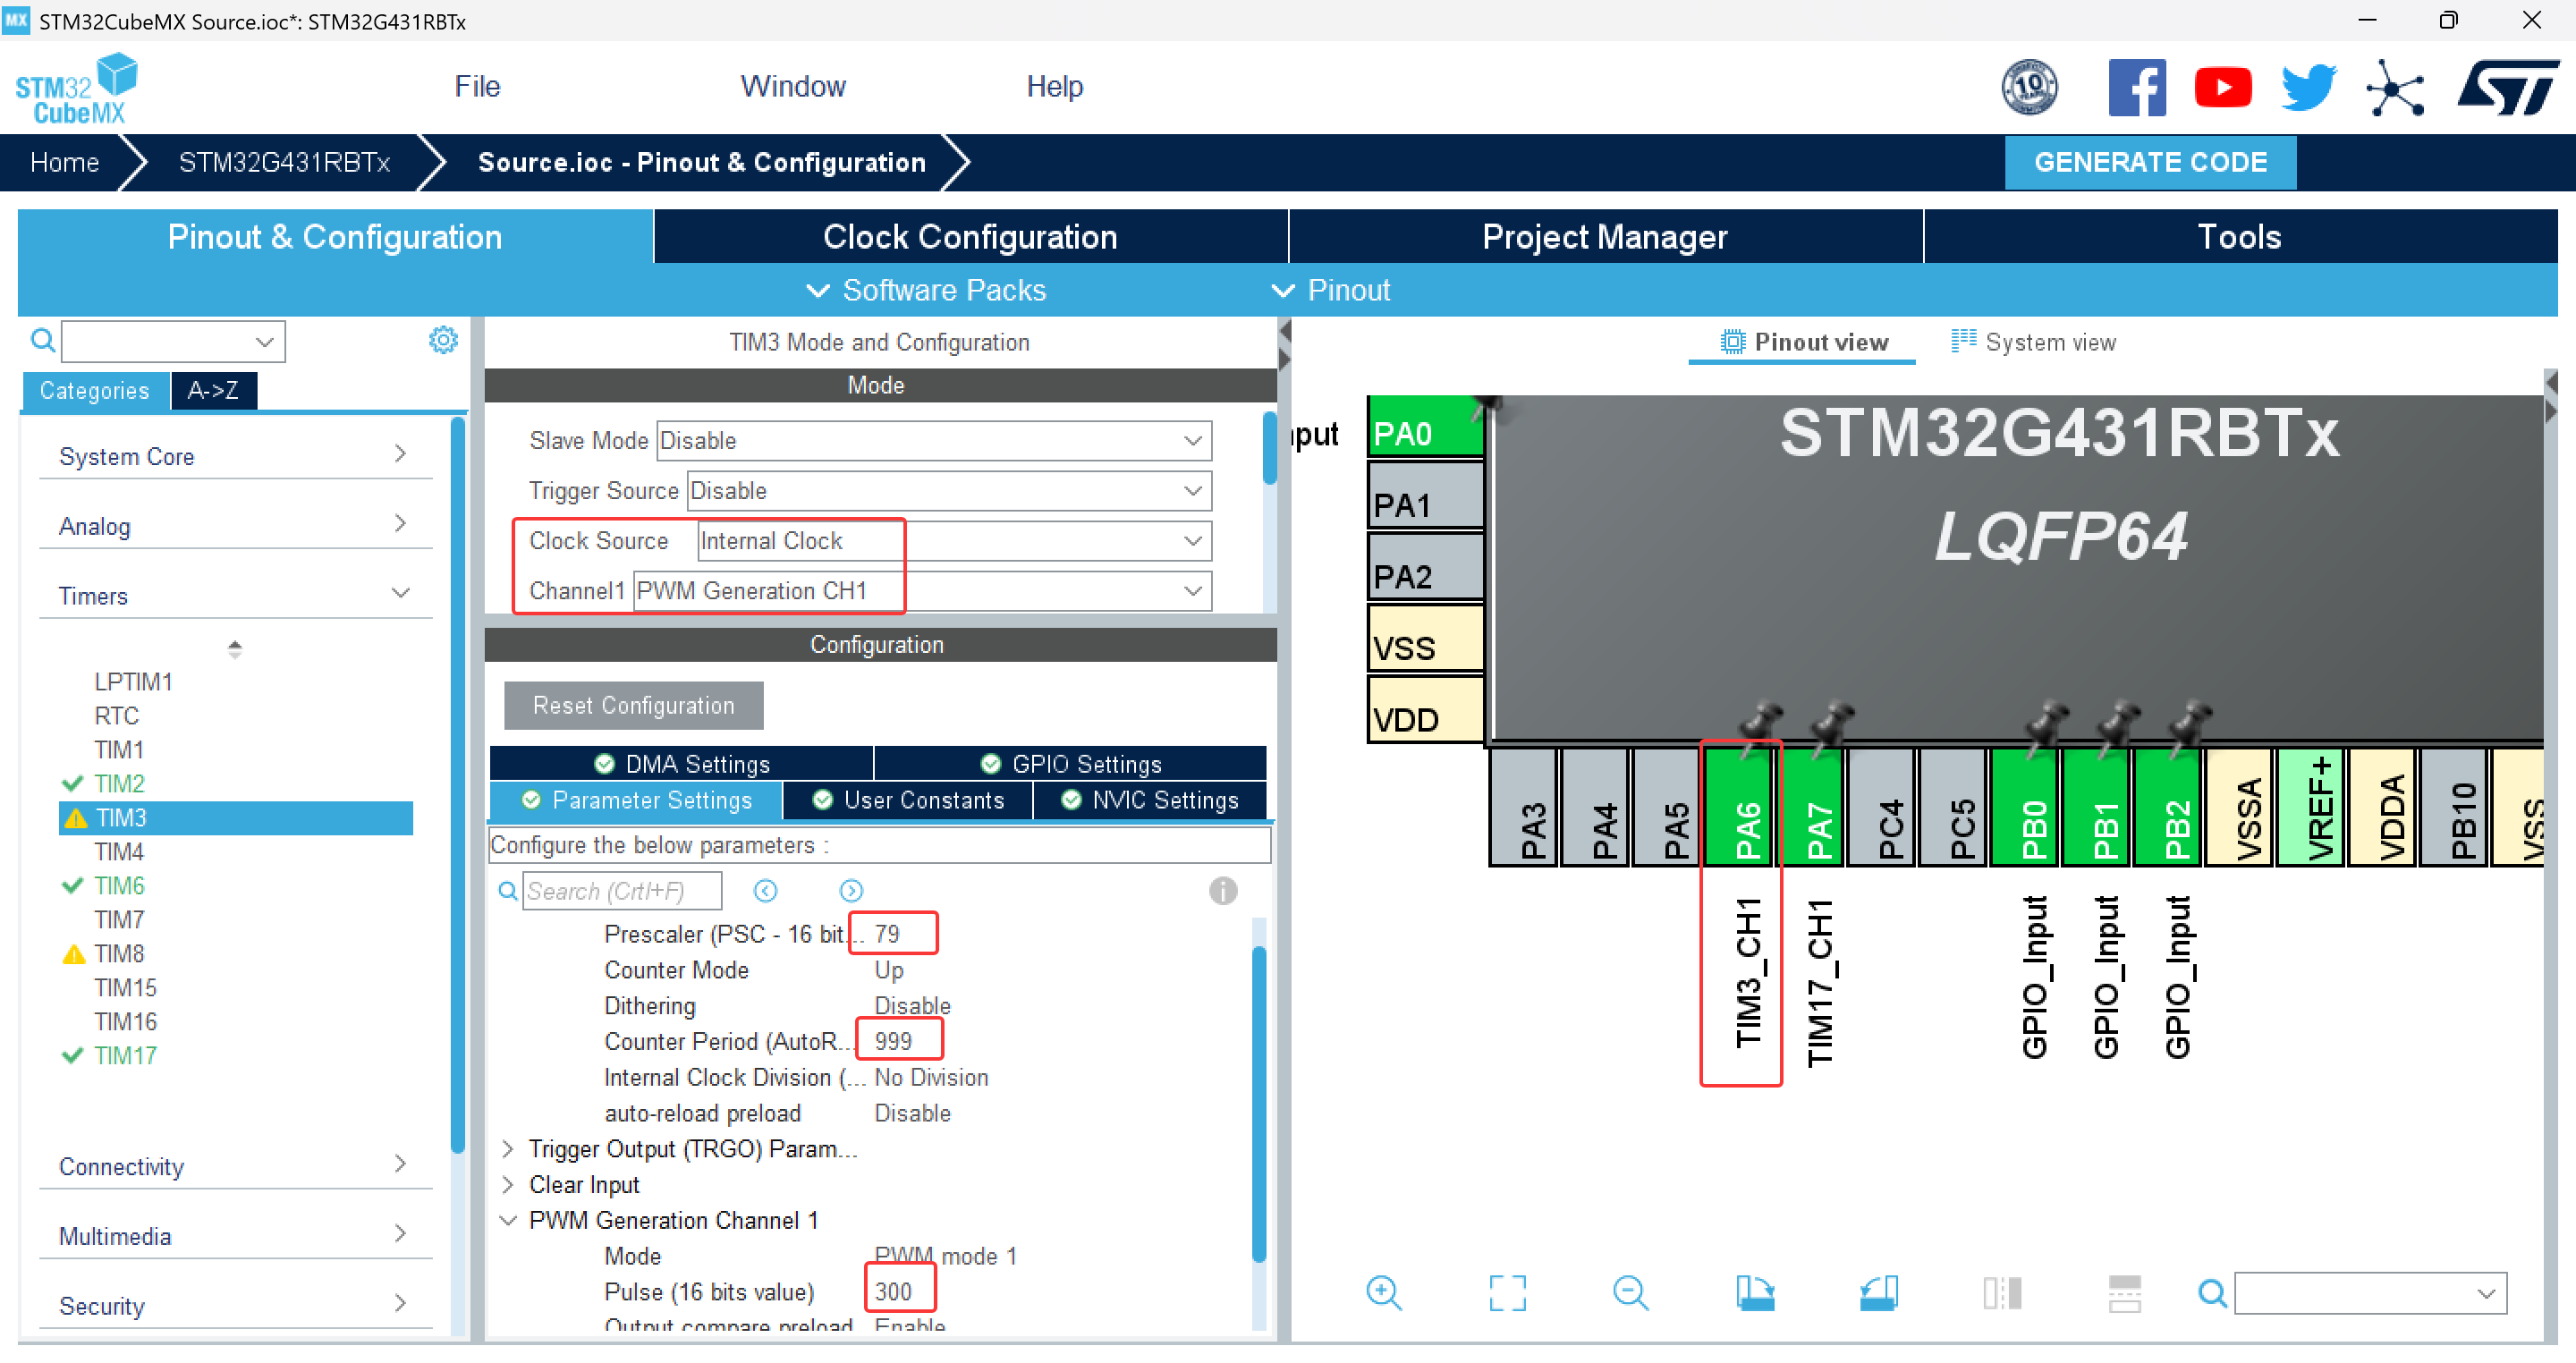Select TIM2 in the Timers list
This screenshot has width=2576, height=1363.
pos(119,784)
